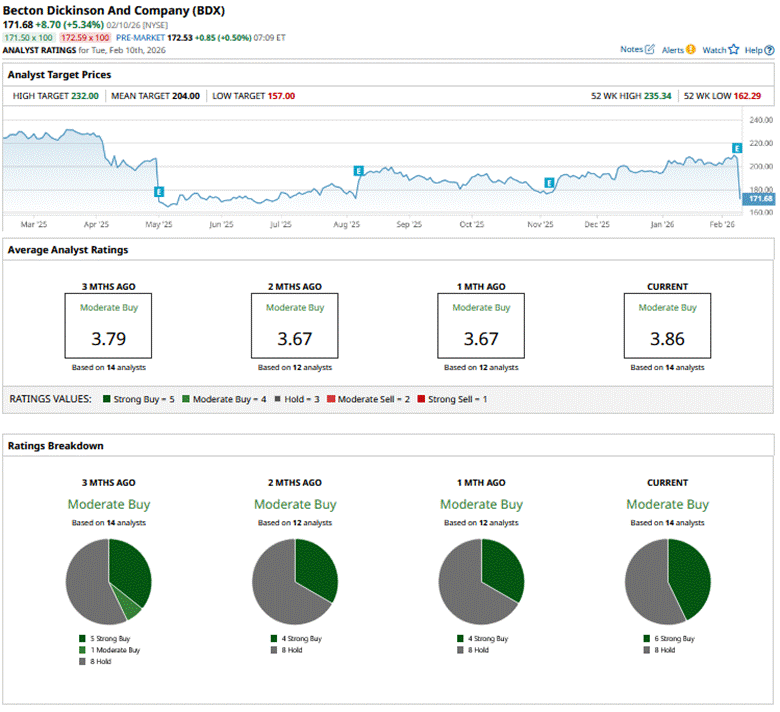Image resolution: width=780 pixels, height=712 pixels.
Task: Click the earnings 'E' marker near Aug '25
Action: [358, 172]
